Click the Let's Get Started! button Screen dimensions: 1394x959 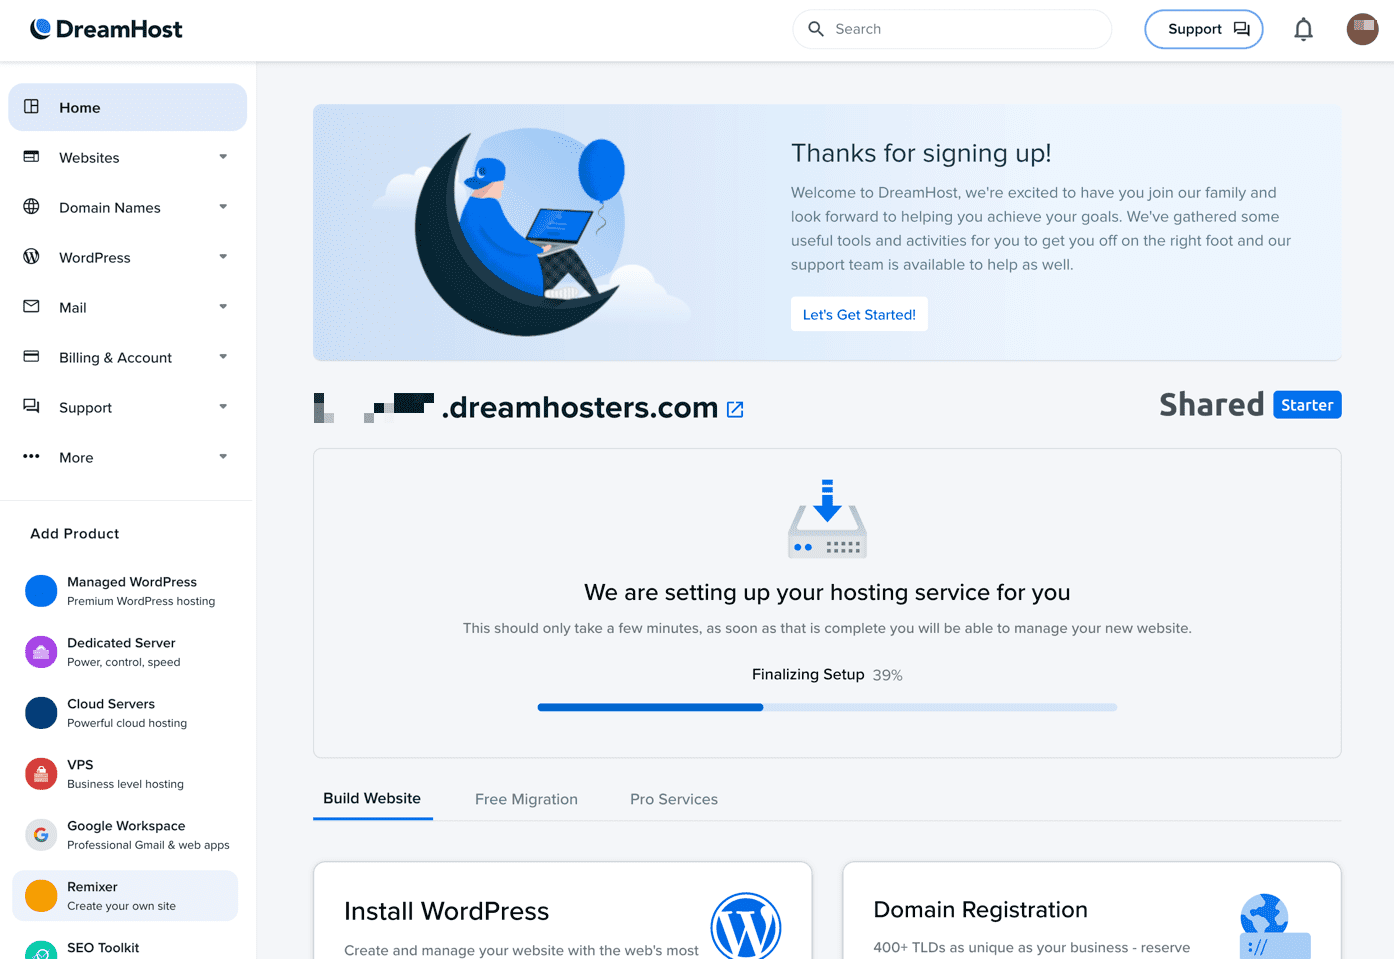859,314
